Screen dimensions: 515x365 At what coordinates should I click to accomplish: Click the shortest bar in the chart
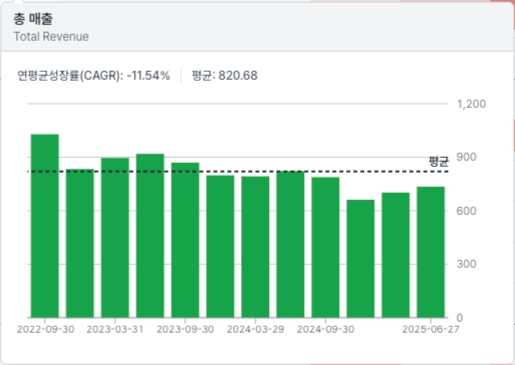[361, 259]
